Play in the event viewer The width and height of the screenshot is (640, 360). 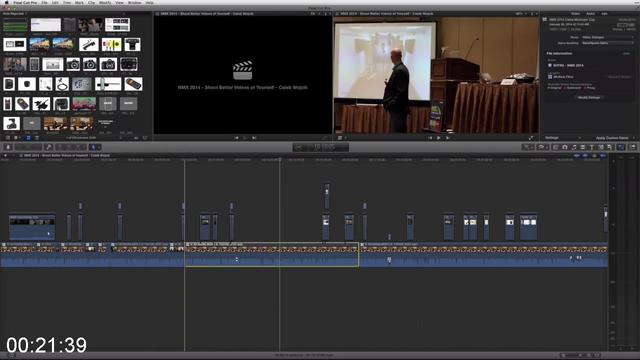coord(245,138)
